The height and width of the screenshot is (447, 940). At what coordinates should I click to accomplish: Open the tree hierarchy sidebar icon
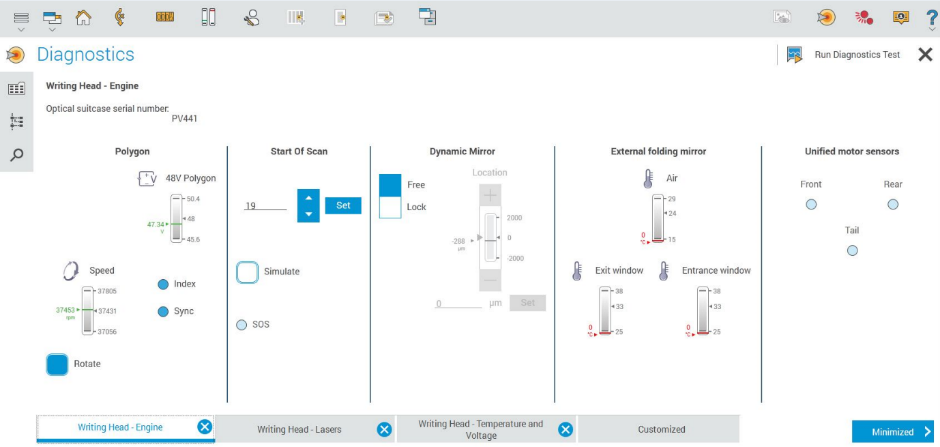coord(16,122)
